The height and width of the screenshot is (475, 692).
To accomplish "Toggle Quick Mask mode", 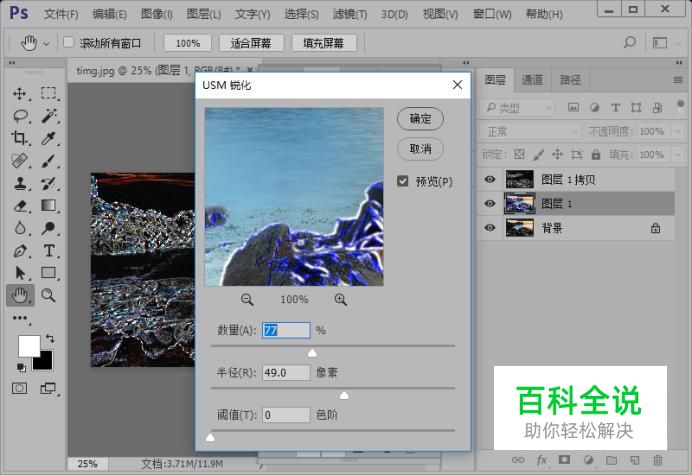I will (x=19, y=388).
